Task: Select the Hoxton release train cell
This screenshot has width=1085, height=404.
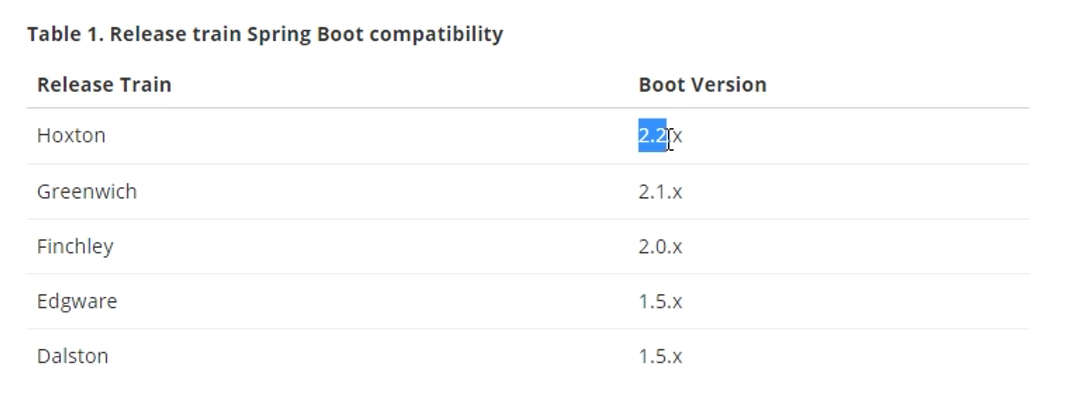Action: 71,136
